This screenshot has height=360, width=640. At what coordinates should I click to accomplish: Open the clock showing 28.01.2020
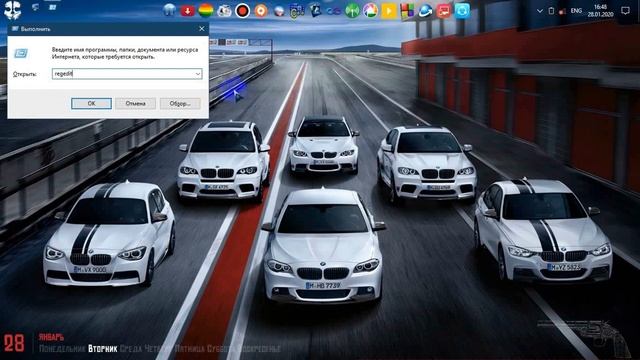pos(600,11)
